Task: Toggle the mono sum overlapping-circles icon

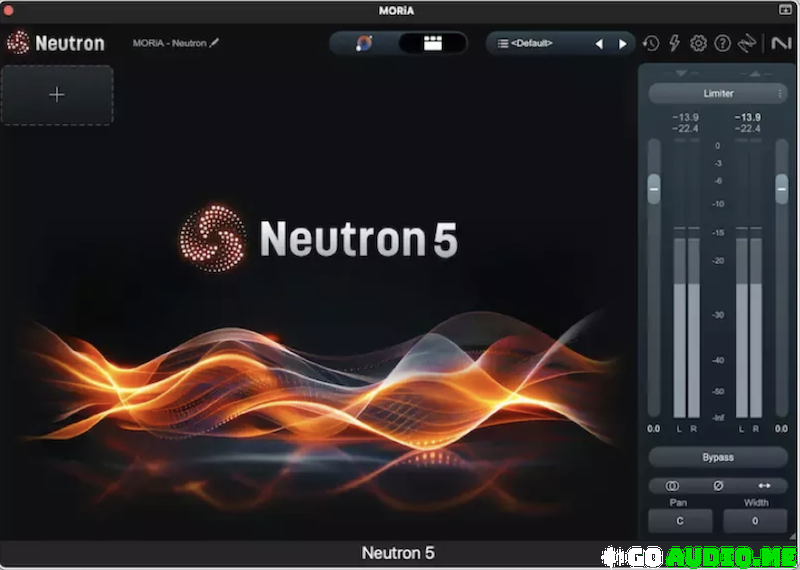Action: pos(672,485)
